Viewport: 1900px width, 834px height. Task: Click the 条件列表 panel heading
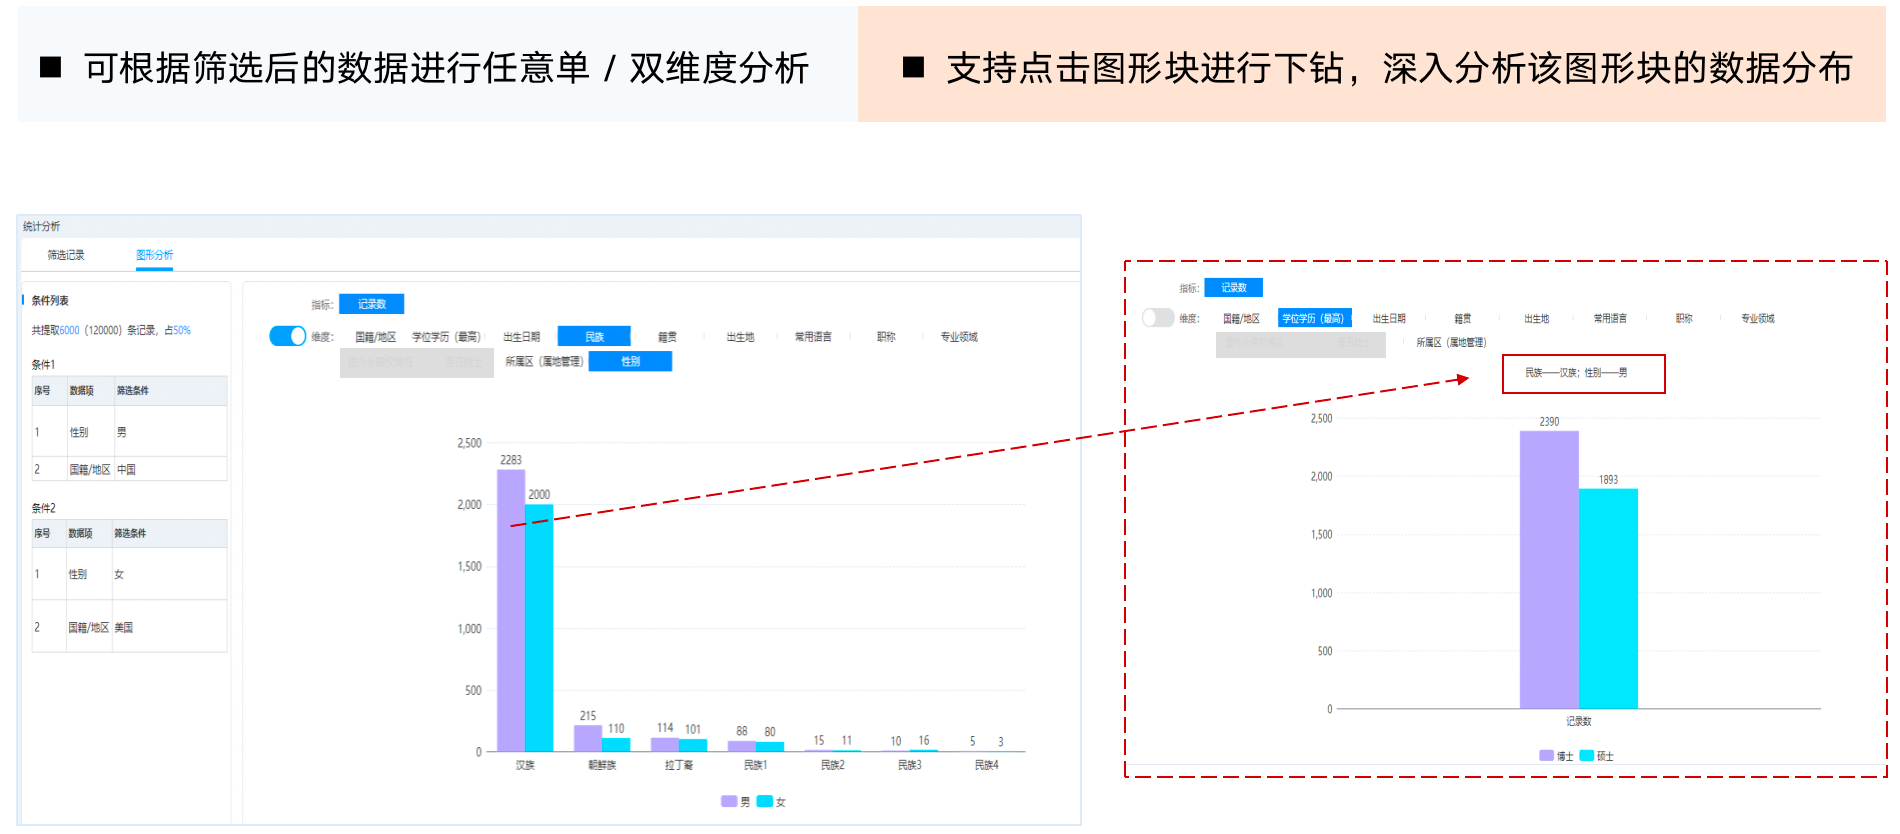coord(50,300)
